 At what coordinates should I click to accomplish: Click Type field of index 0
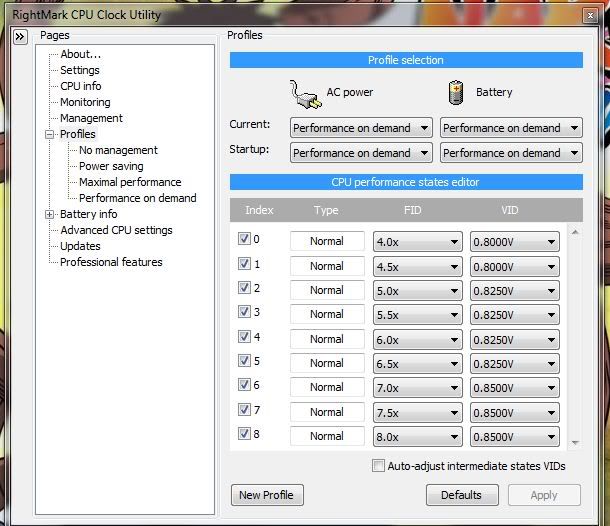[327, 241]
